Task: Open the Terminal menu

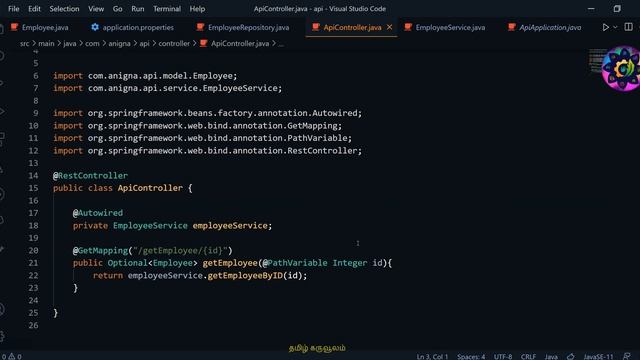Action: point(167,9)
